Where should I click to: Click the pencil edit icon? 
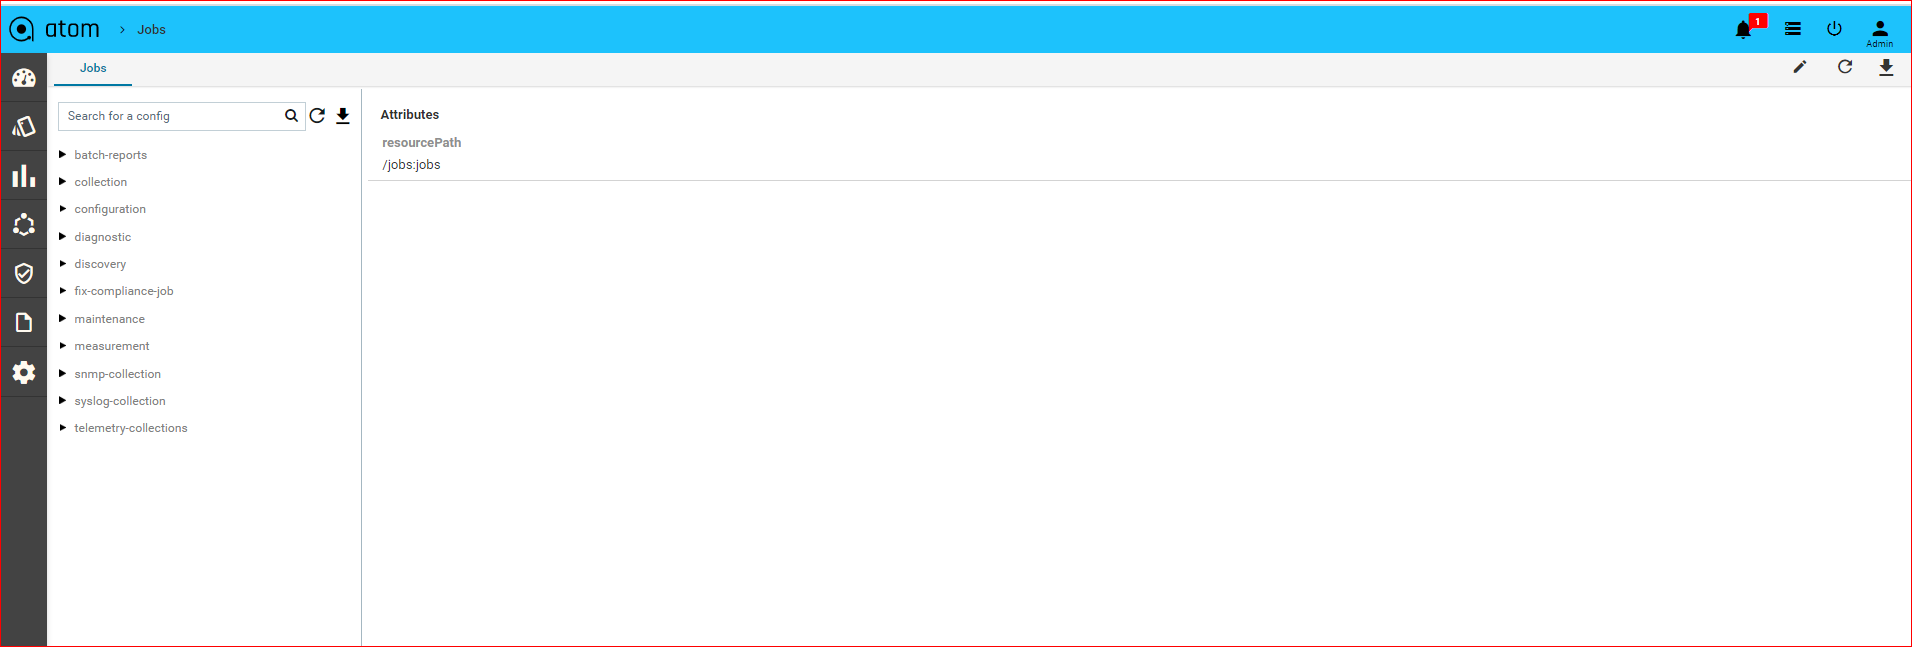click(x=1800, y=67)
